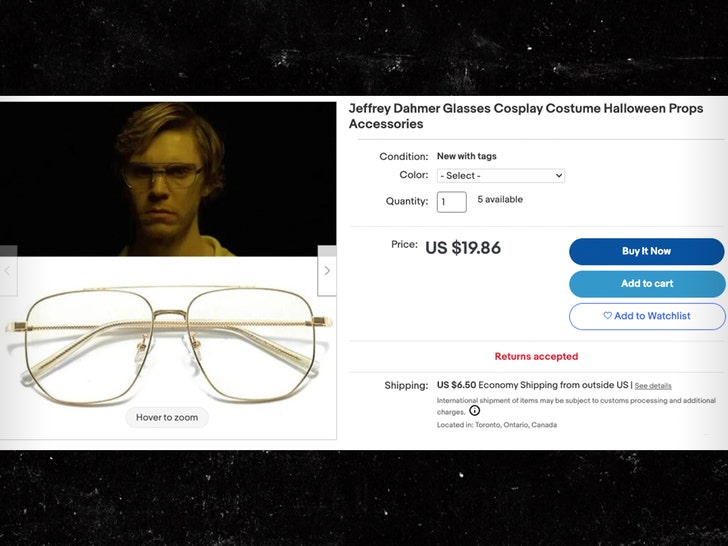Add the glasses to cart
Image resolution: width=728 pixels, height=546 pixels.
647,284
